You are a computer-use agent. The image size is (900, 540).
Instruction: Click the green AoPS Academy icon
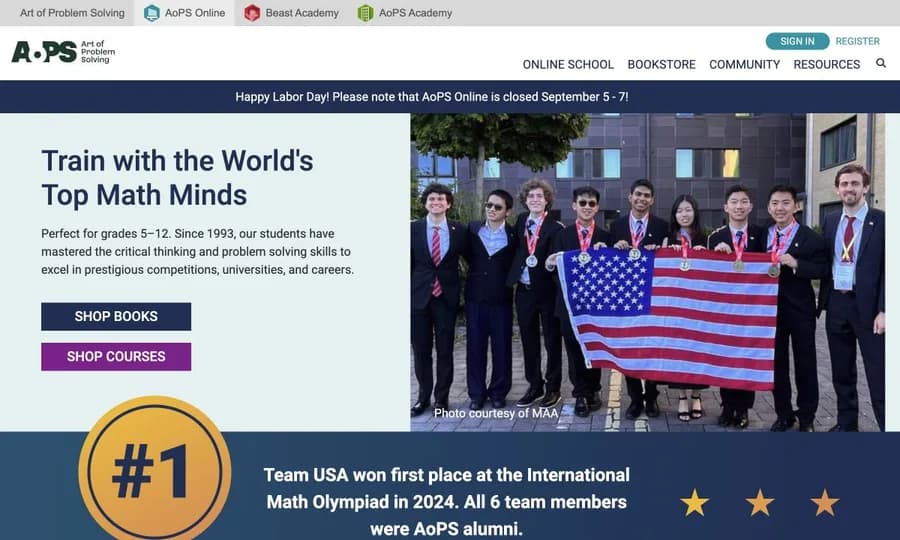click(365, 13)
